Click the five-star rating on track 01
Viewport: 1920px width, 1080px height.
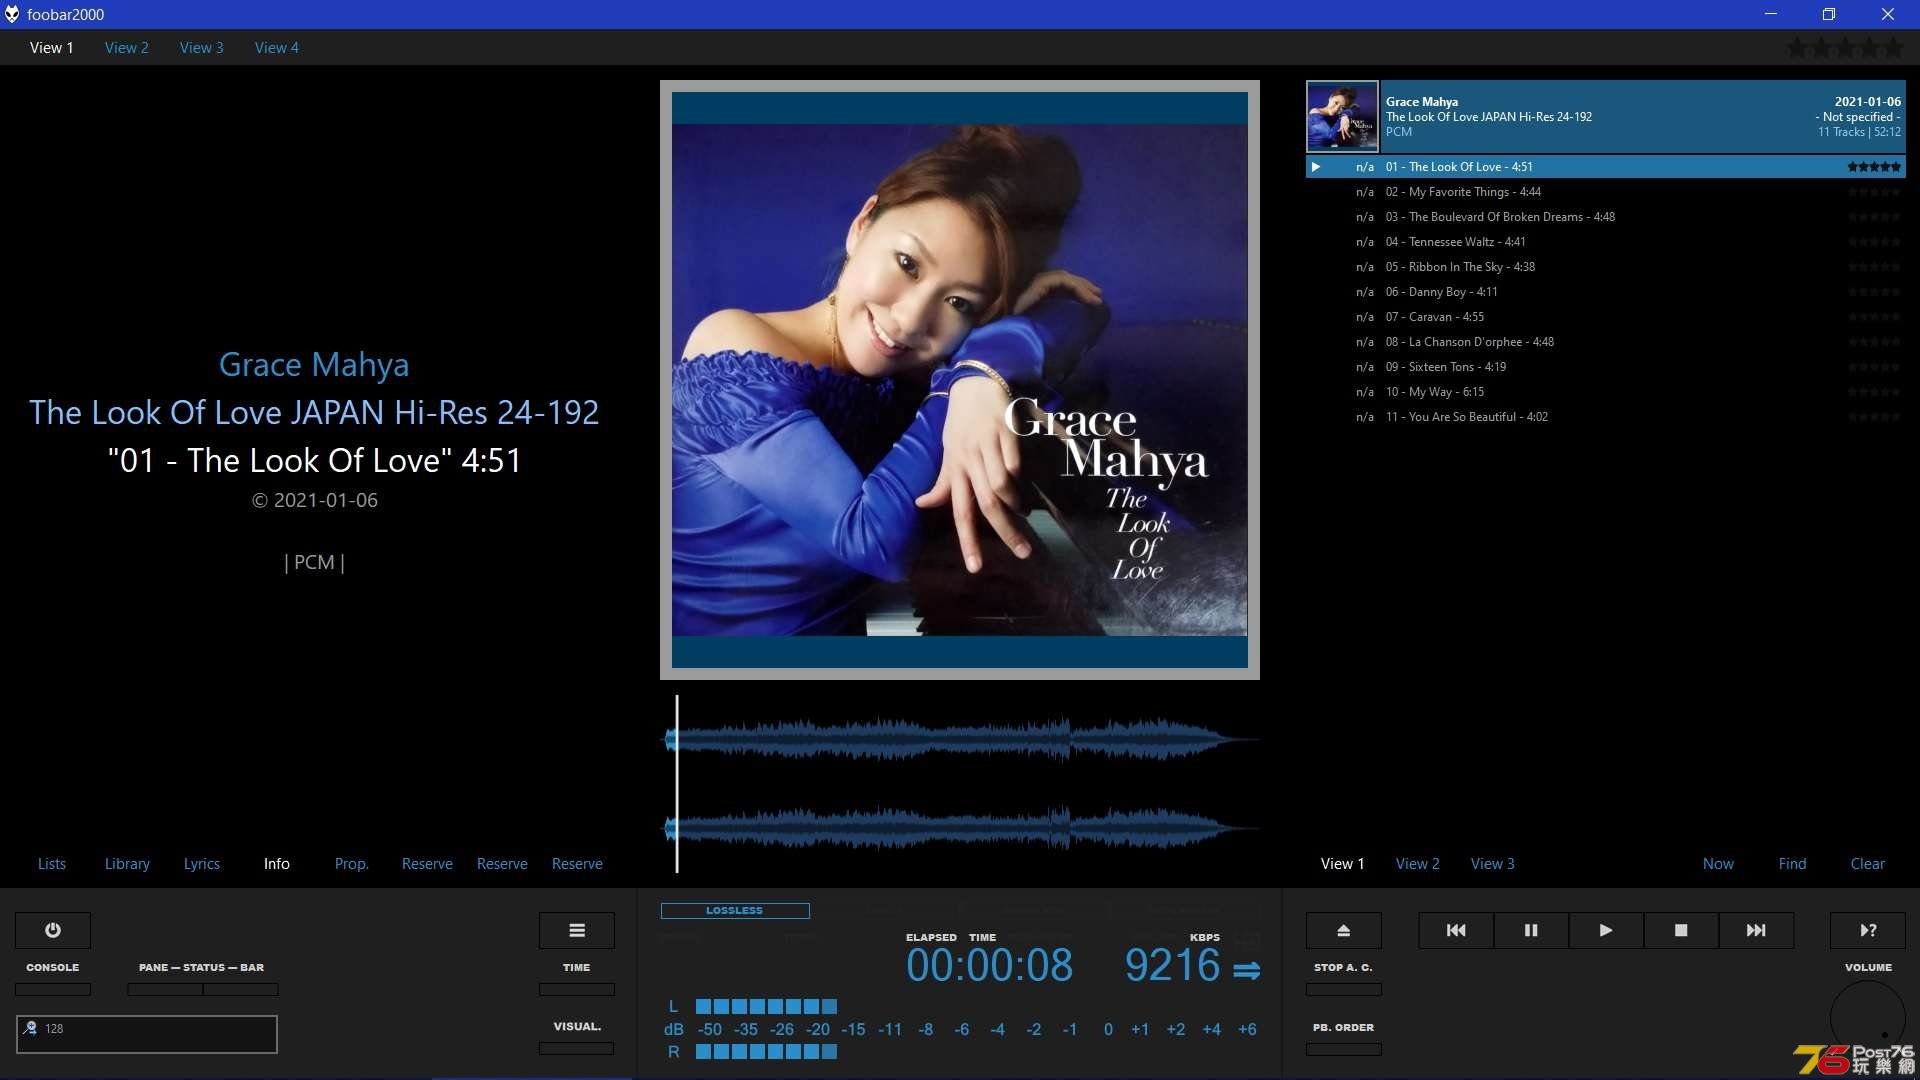pyautogui.click(x=1874, y=167)
